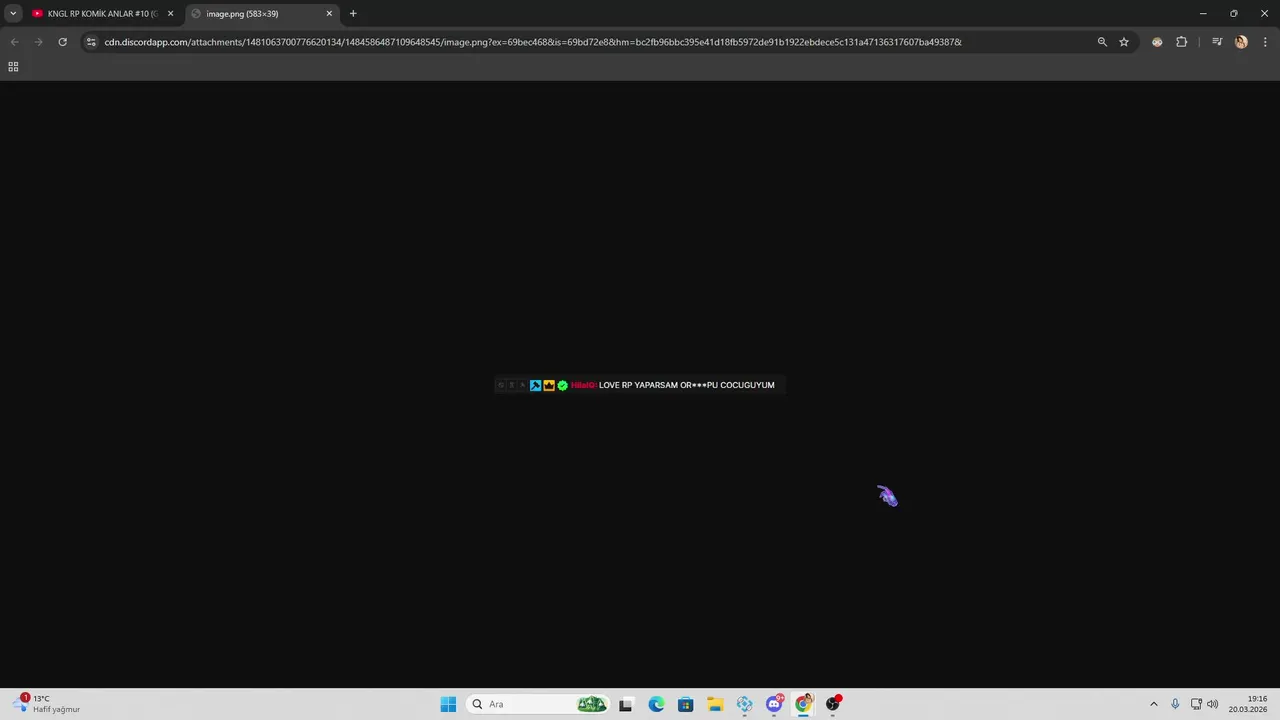Viewport: 1280px width, 720px height.
Task: Close the KNGL RP KOMİK ANLAR tab
Action: point(170,14)
